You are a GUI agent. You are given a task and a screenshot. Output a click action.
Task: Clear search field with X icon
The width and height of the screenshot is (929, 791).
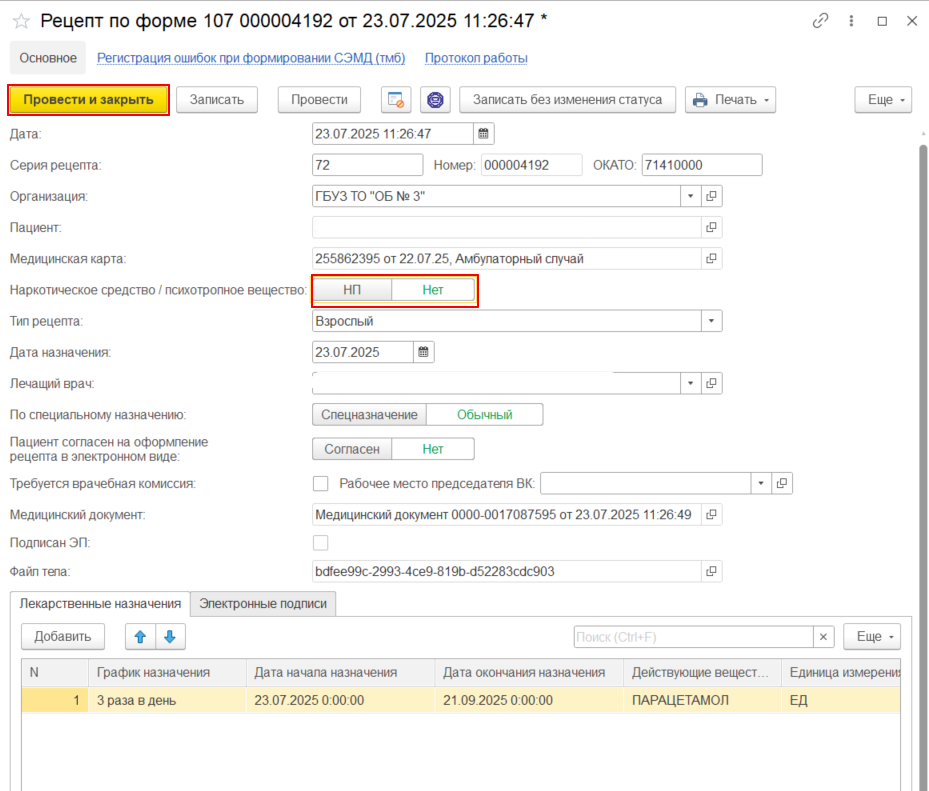[x=823, y=637]
